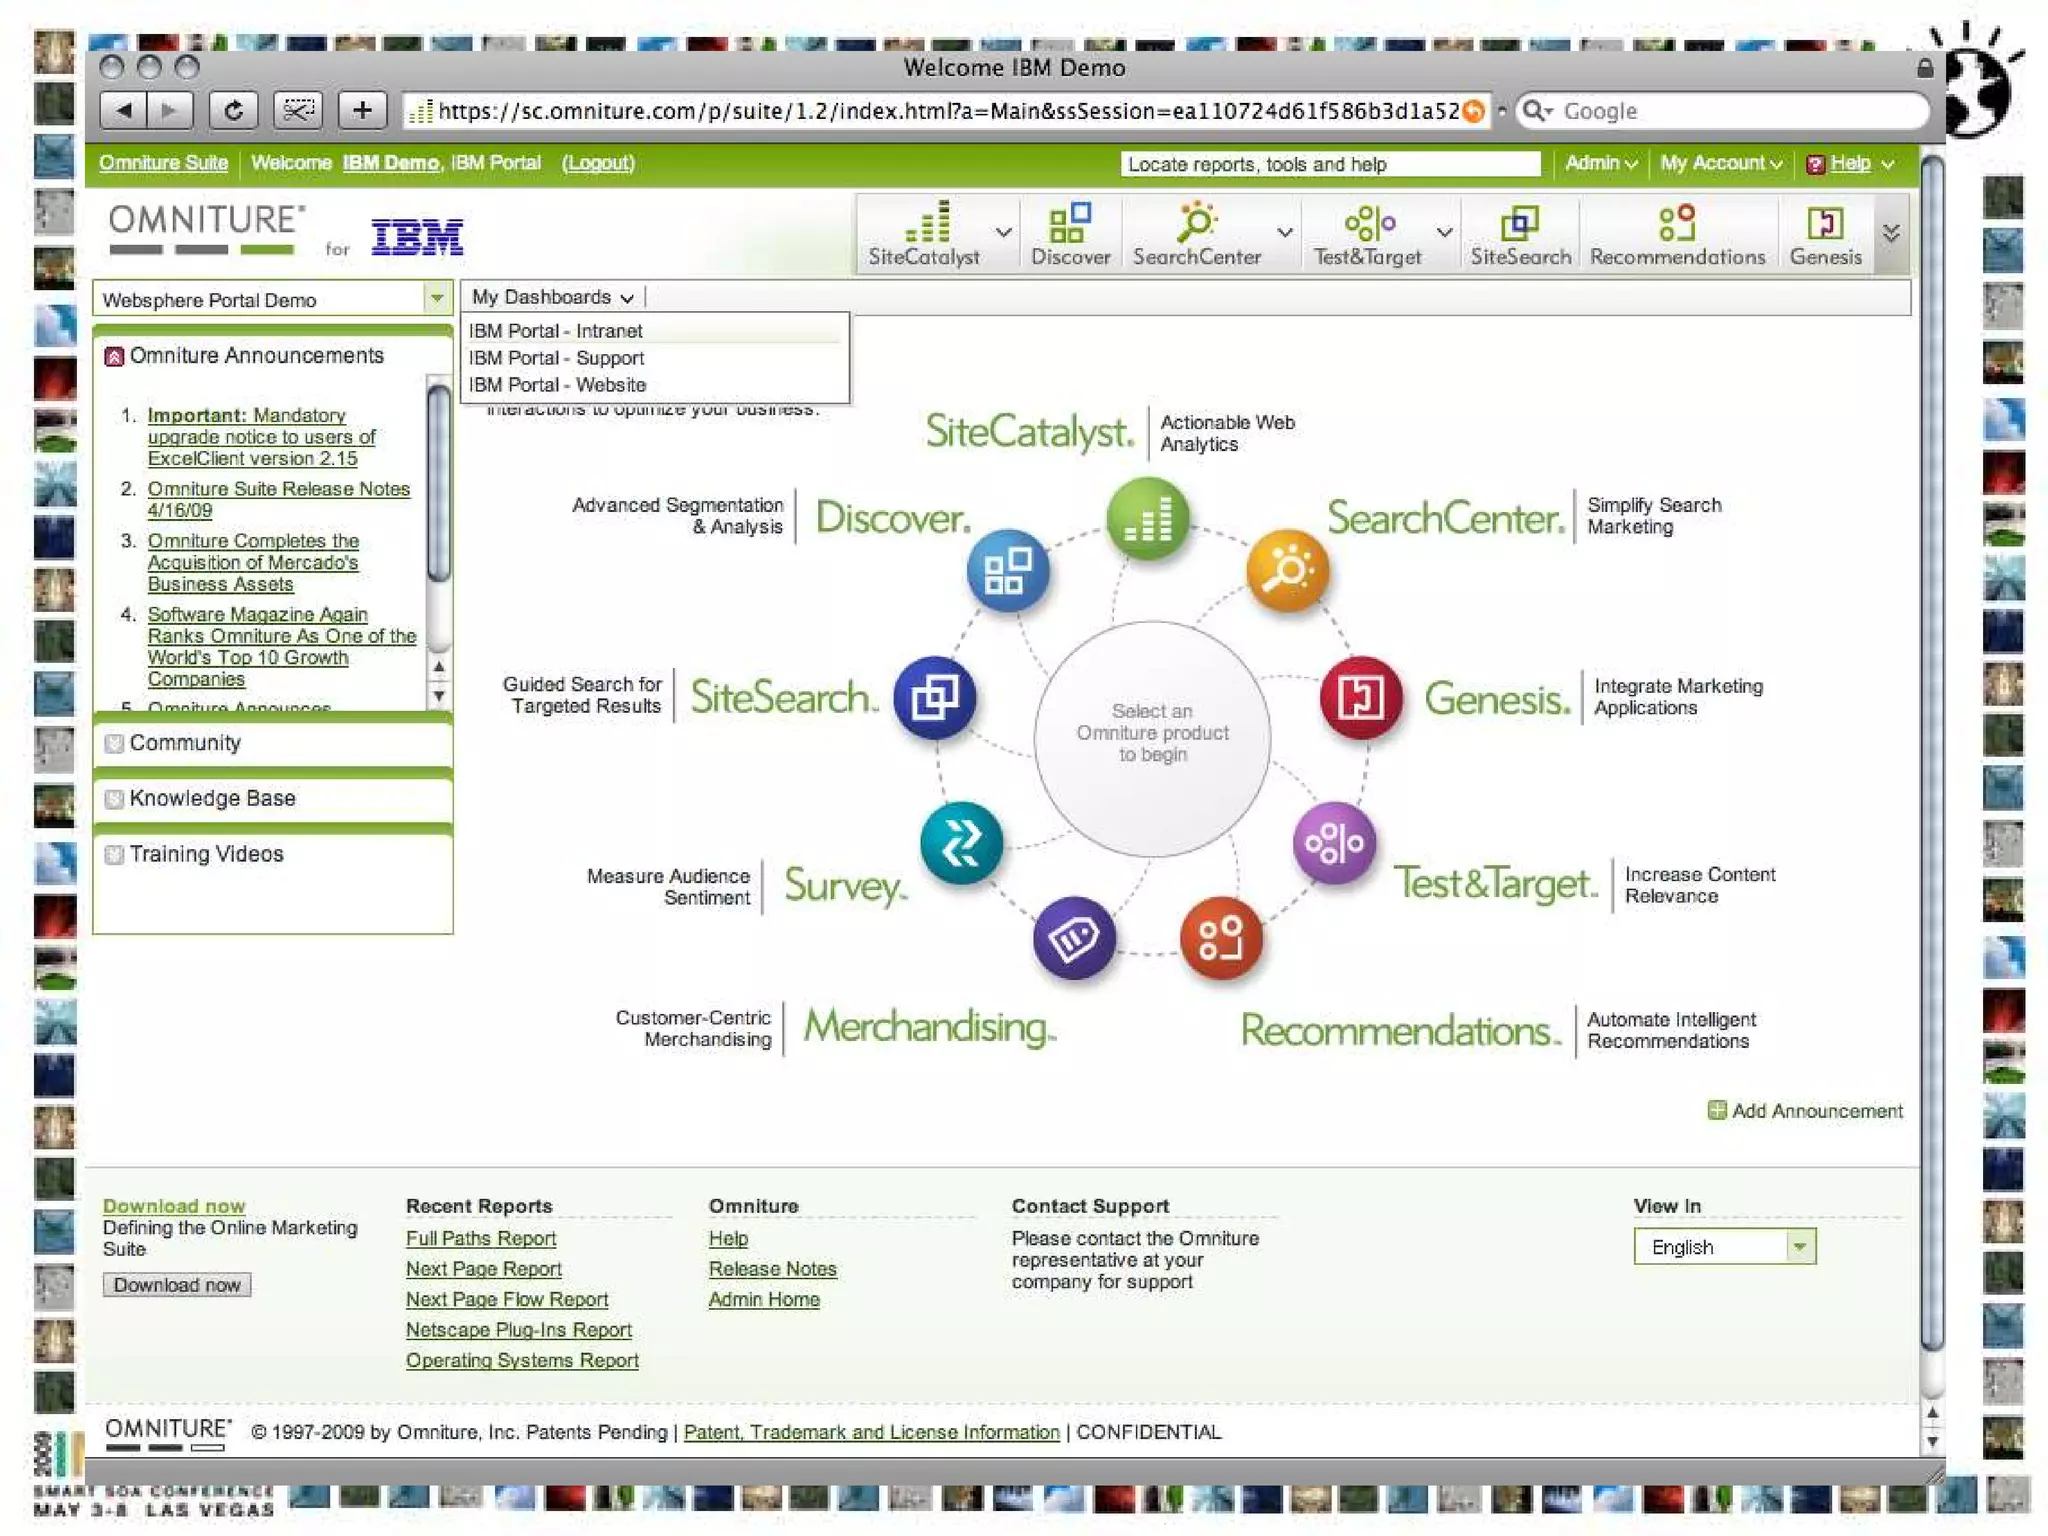Open SiteSearch from the top product toolbar
Image resolution: width=2048 pixels, height=1536 pixels.
click(1520, 234)
